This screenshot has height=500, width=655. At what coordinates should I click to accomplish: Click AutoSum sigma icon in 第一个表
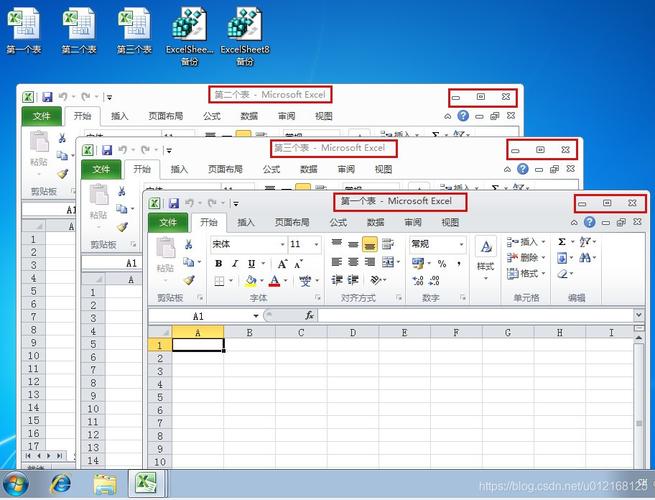[562, 242]
